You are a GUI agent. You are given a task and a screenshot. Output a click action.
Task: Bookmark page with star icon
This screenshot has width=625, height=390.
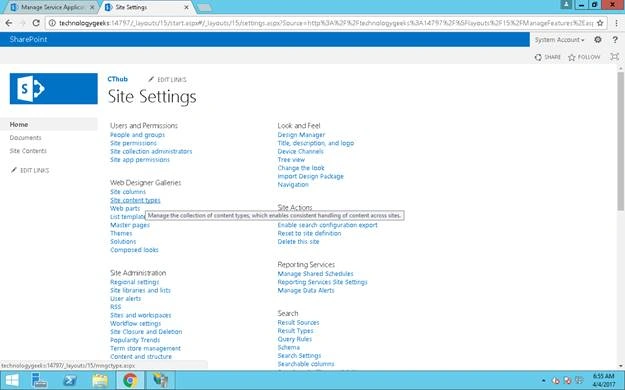pyautogui.click(x=600, y=23)
